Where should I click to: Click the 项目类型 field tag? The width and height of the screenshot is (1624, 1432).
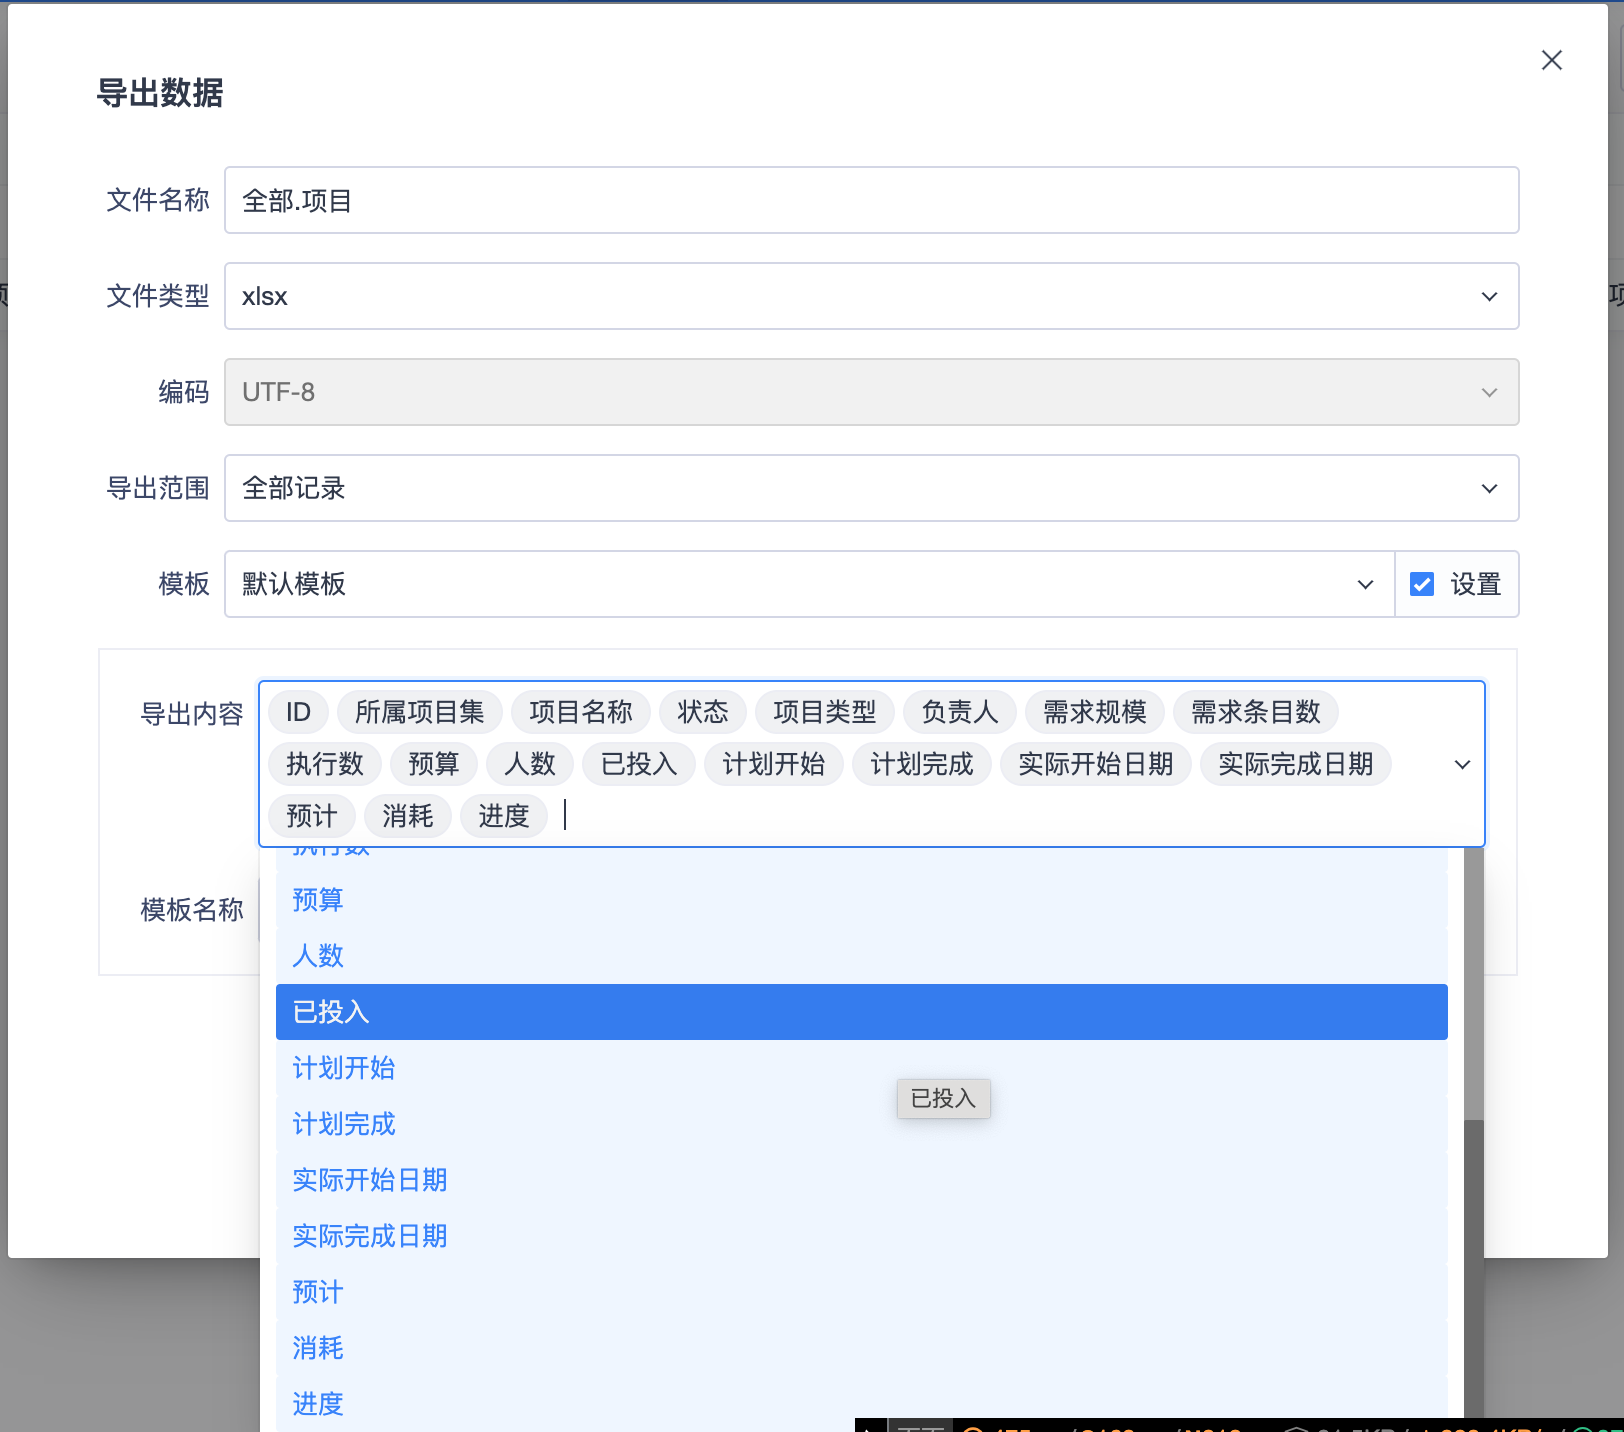point(824,712)
